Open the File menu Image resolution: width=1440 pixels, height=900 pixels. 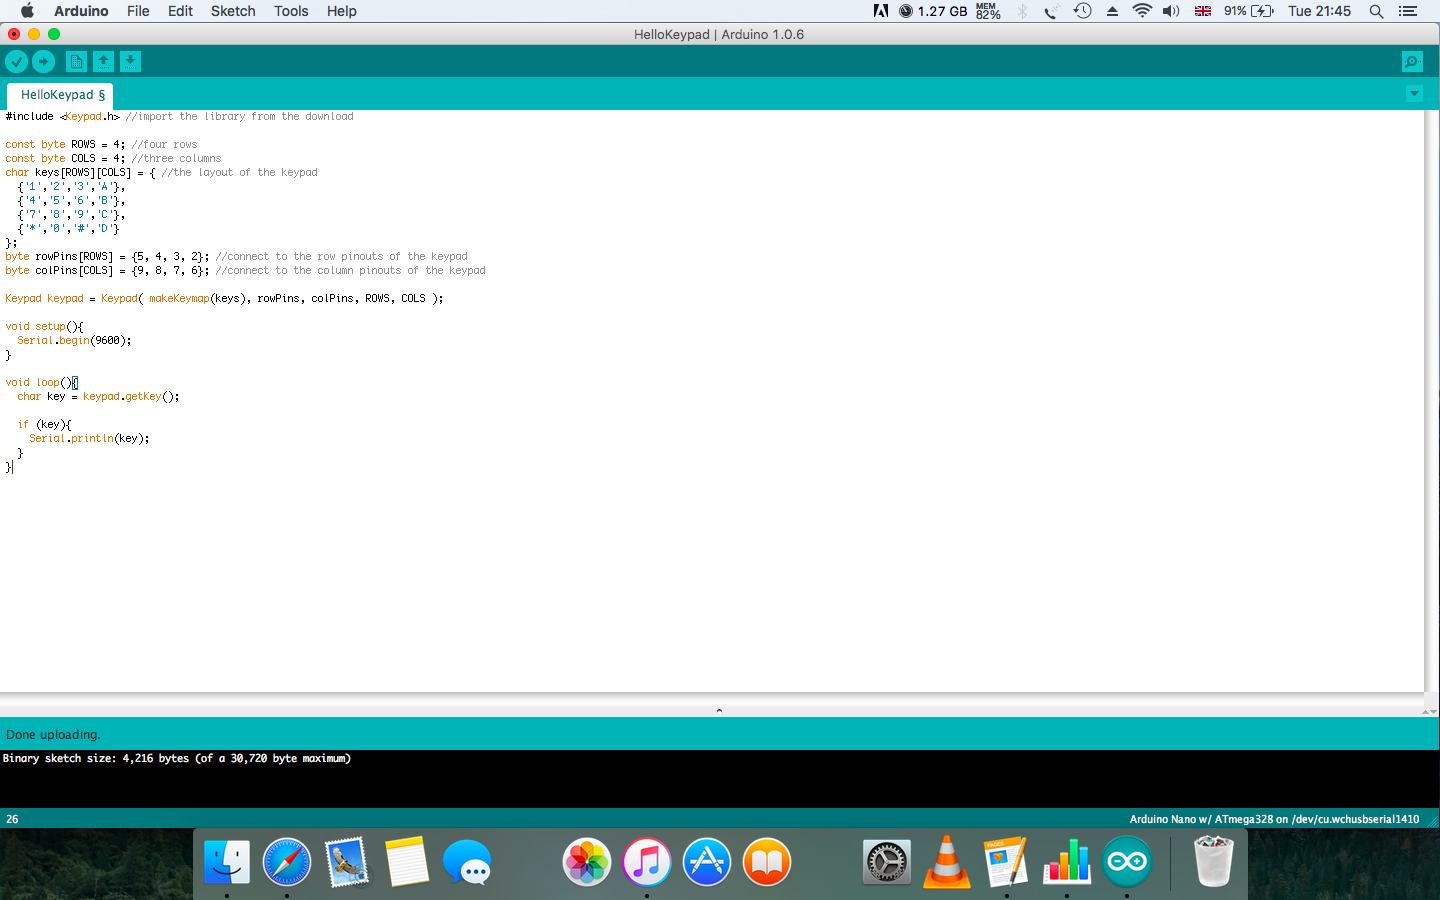pyautogui.click(x=138, y=11)
